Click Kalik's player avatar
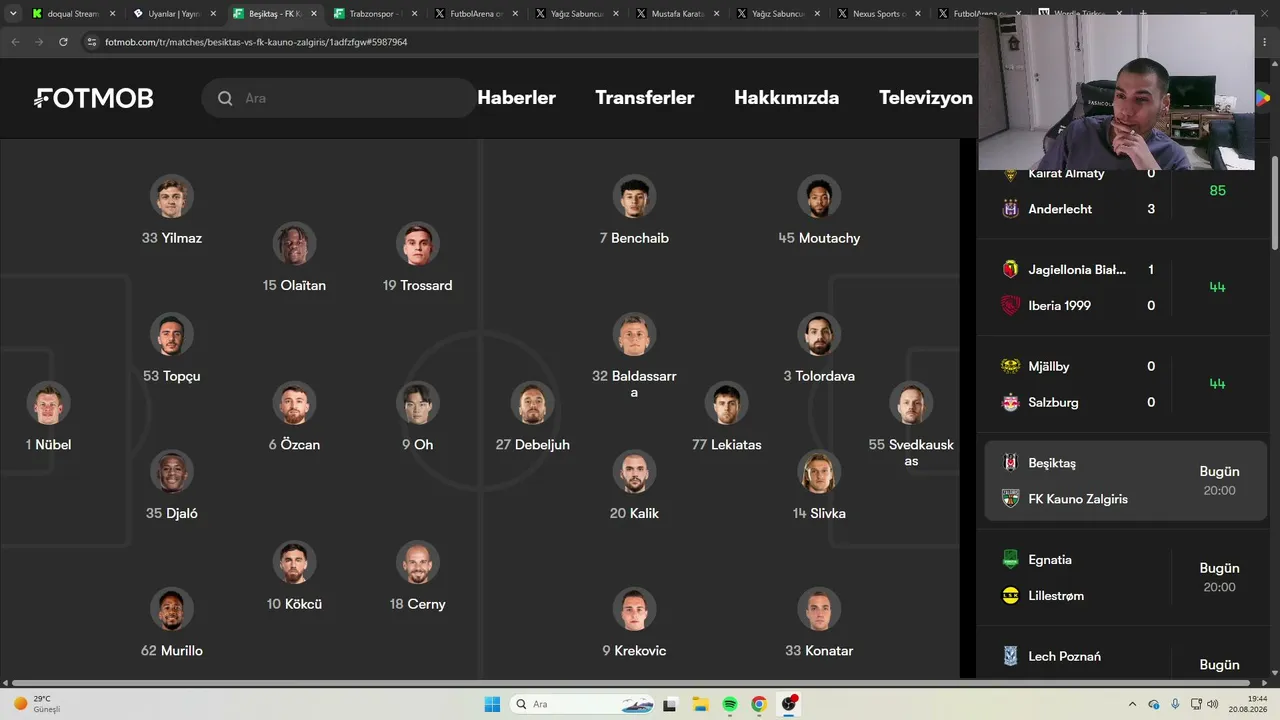The height and width of the screenshot is (720, 1280). 634,472
